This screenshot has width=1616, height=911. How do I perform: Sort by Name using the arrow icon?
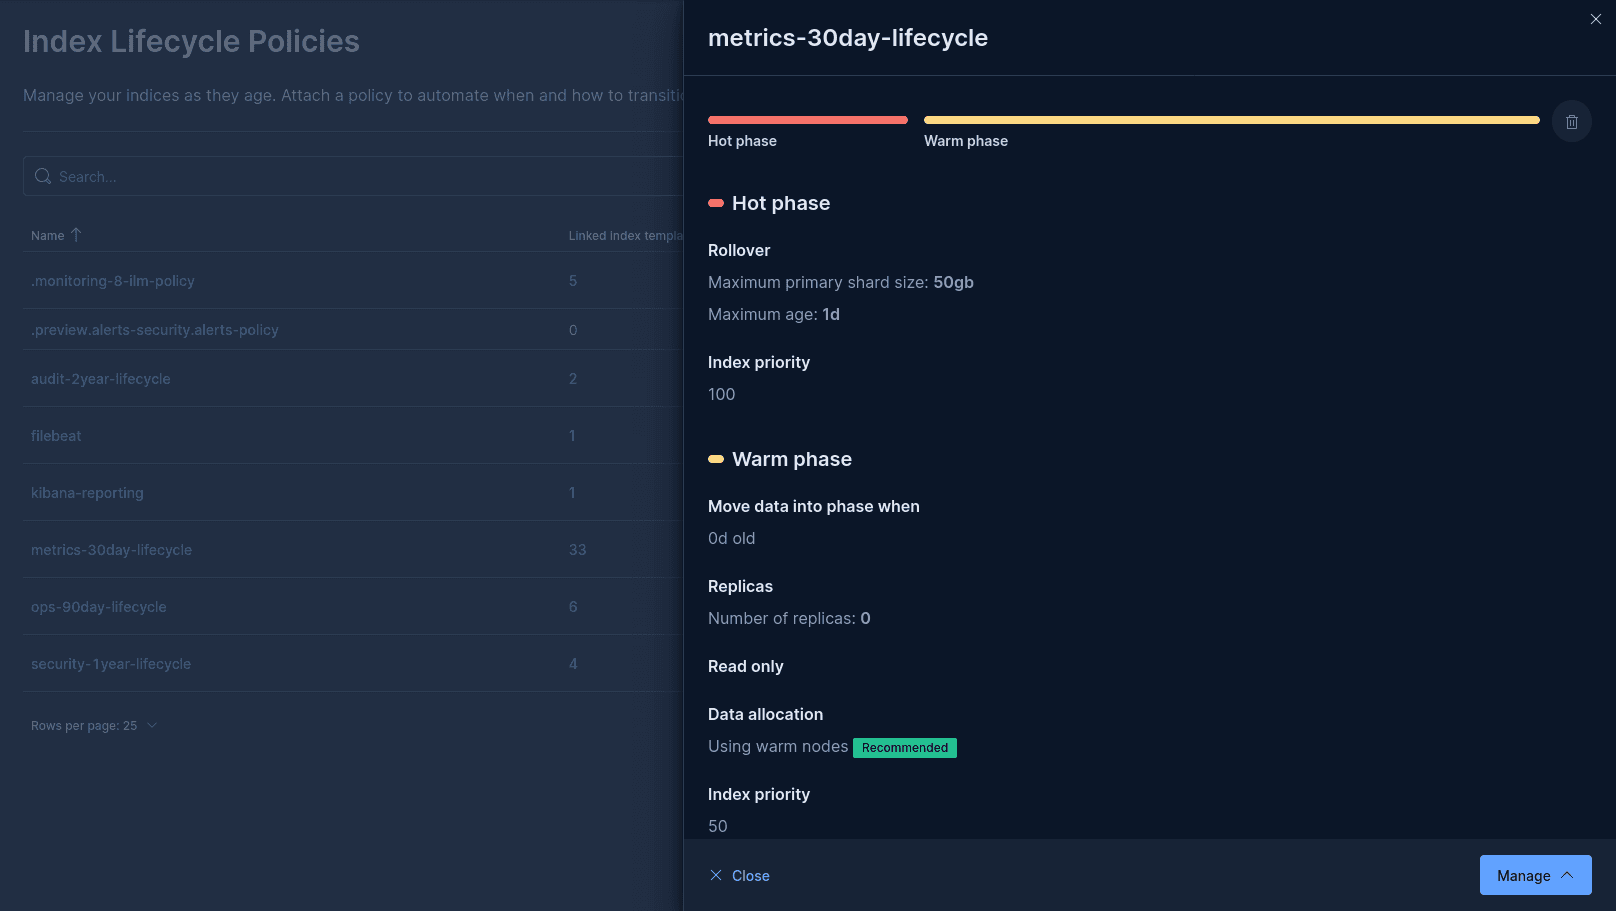[x=76, y=235]
